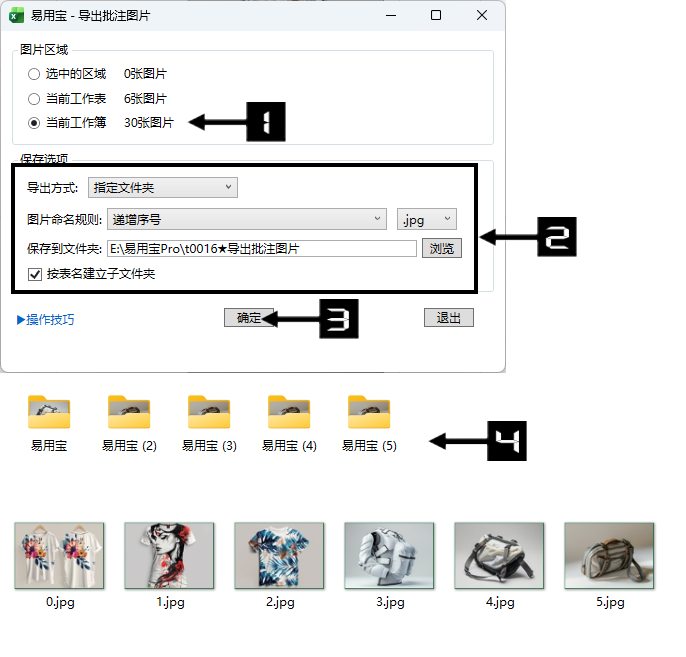Toggle 按表名建立子文件夹 checkbox
The image size is (686, 657).
(34, 274)
